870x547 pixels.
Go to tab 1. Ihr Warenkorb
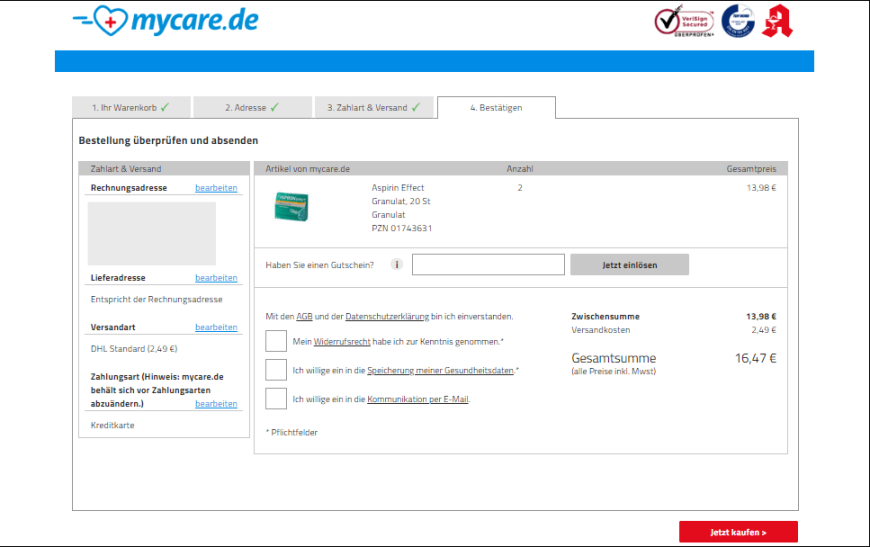point(131,108)
